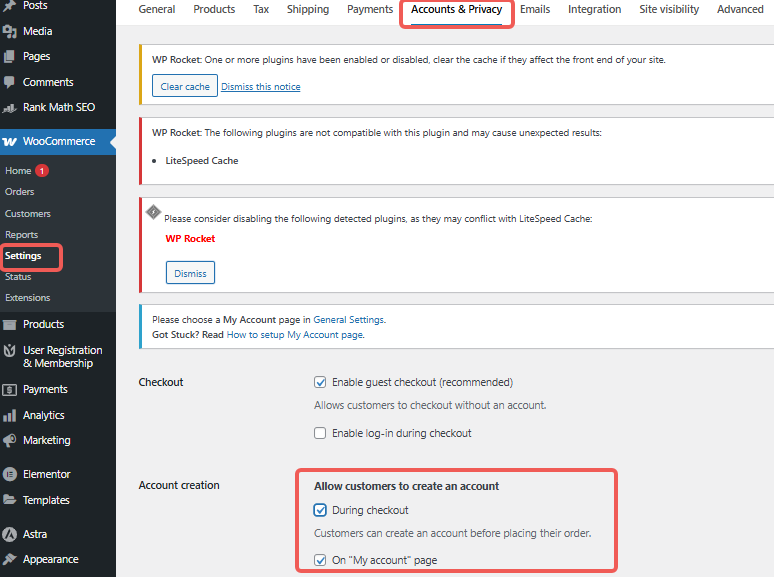Click the Media icon in sidebar

click(10, 32)
